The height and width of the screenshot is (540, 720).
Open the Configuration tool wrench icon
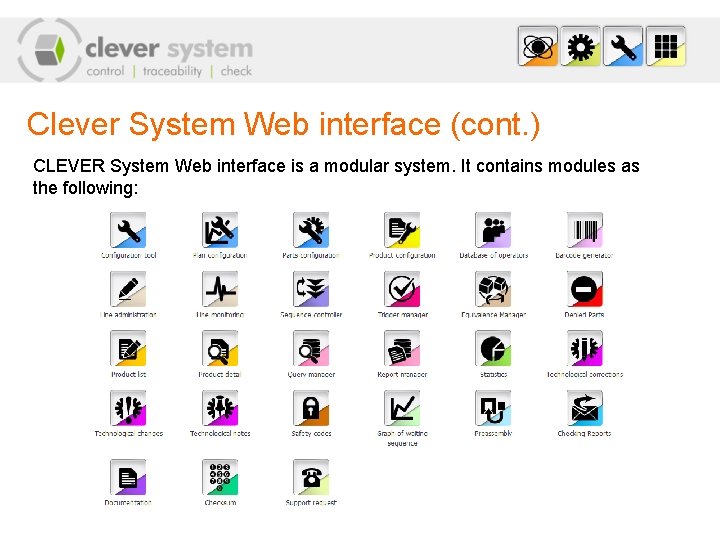[x=128, y=230]
